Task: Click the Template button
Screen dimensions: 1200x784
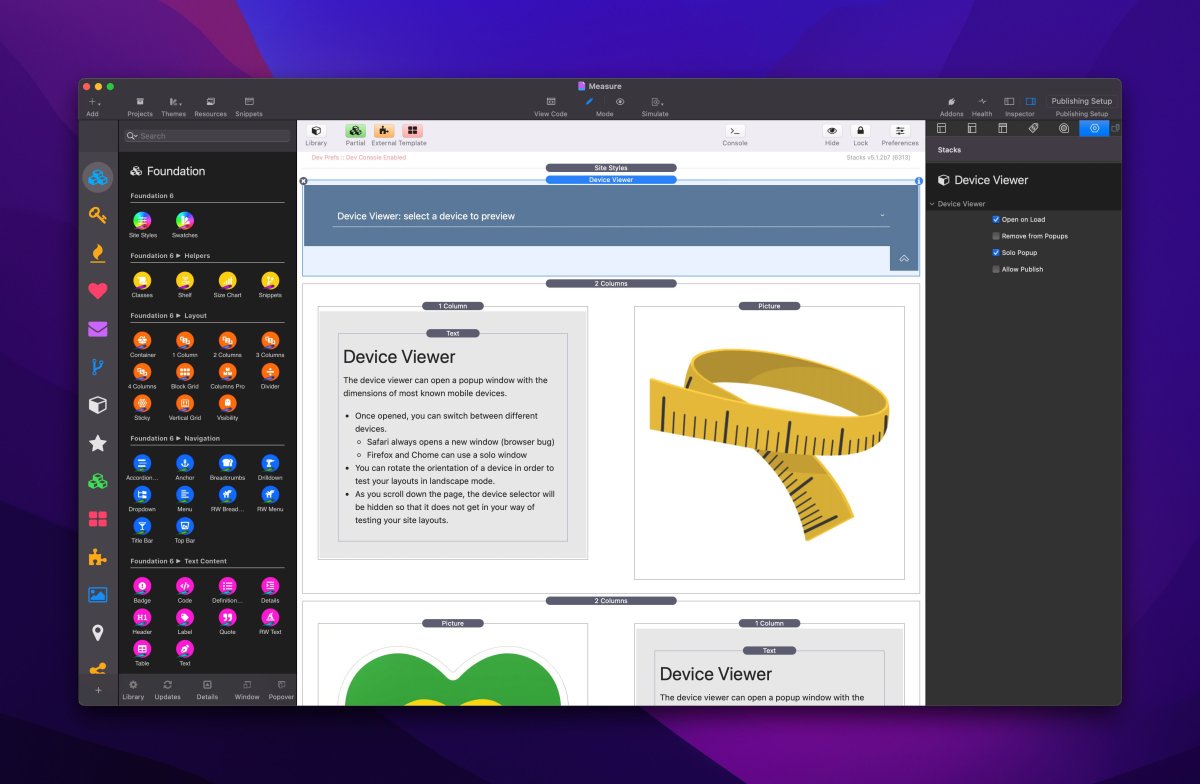Action: click(412, 131)
